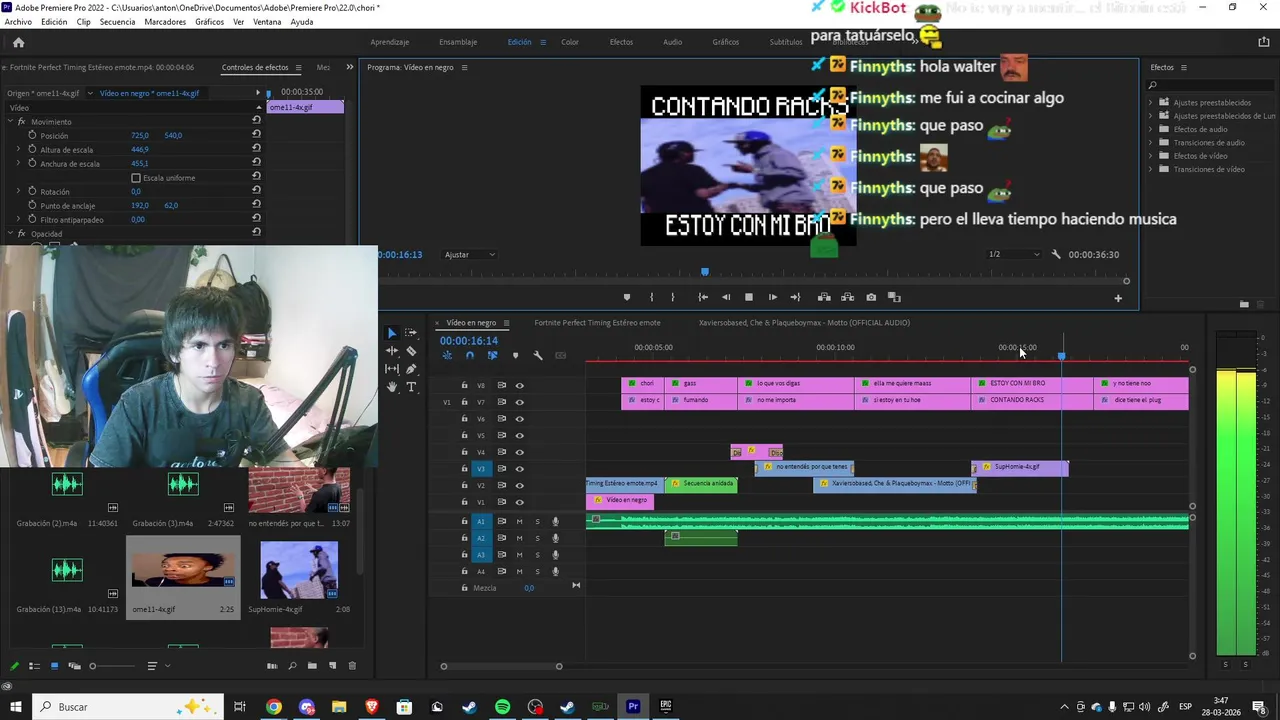Select the Slip tool
This screenshot has width=1280, height=720.
(392, 369)
